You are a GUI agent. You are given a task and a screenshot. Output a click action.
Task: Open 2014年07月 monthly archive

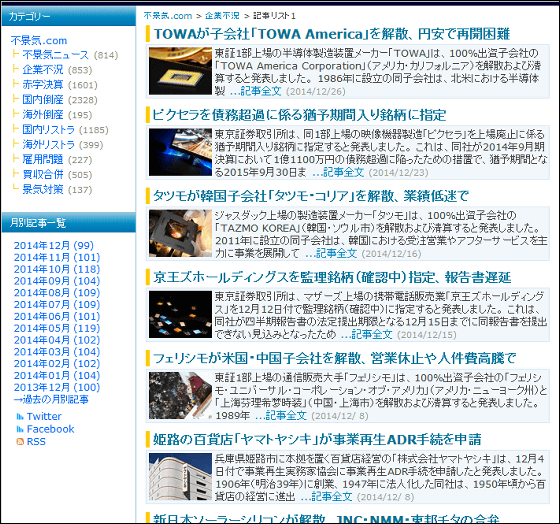tap(57, 304)
